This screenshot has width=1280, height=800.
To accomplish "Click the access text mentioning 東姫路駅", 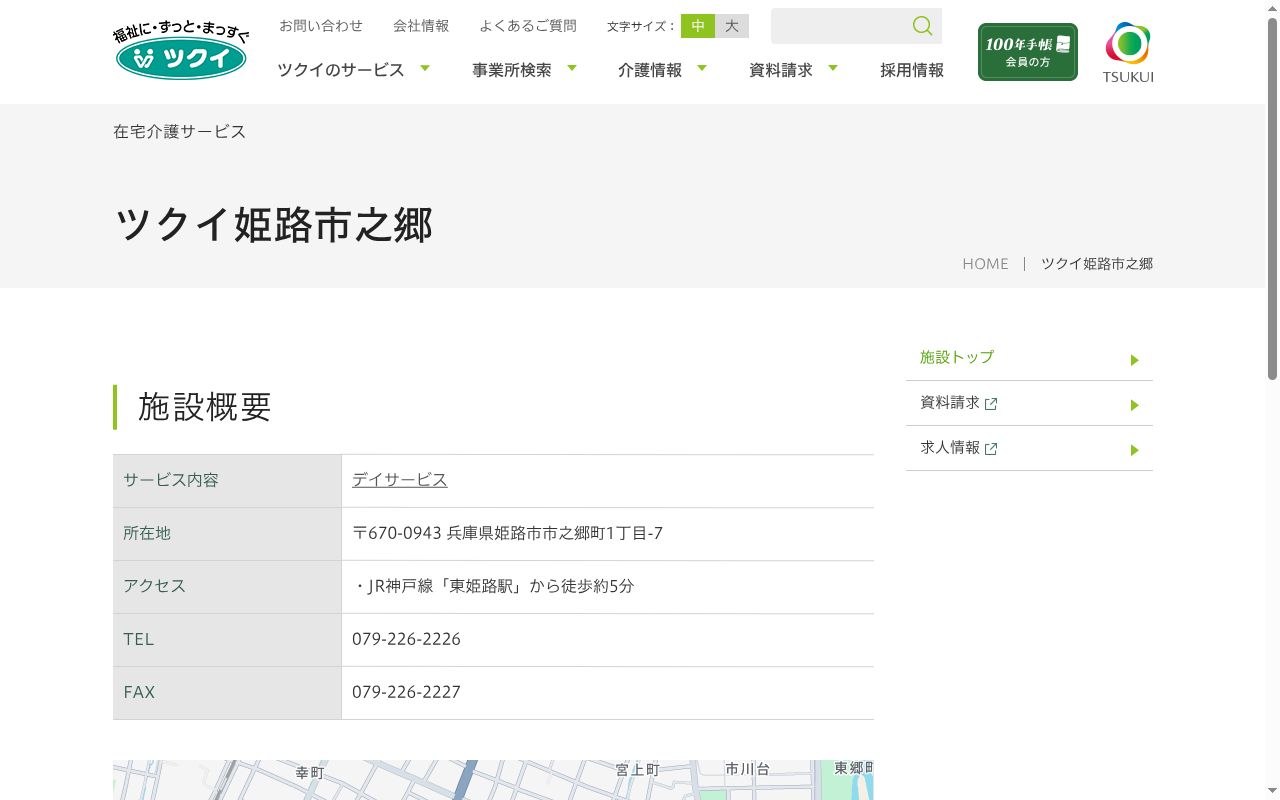I will pos(493,586).
